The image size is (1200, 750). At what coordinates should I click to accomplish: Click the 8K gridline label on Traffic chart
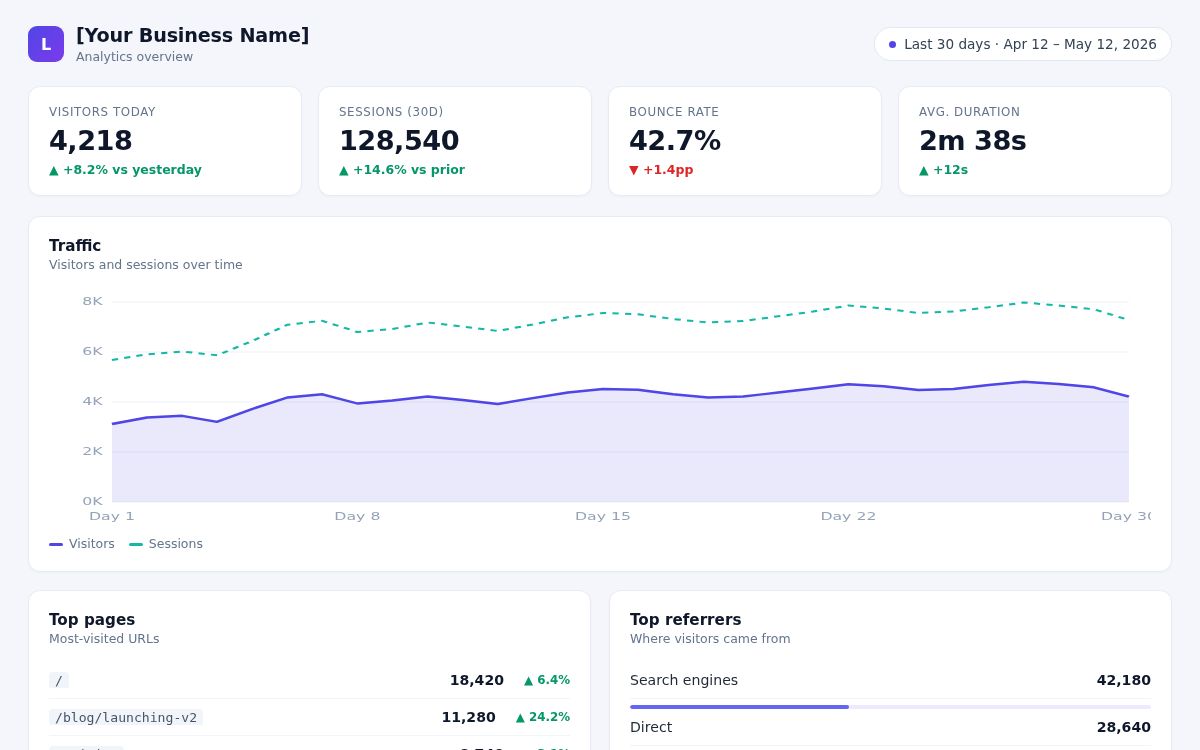coord(93,301)
